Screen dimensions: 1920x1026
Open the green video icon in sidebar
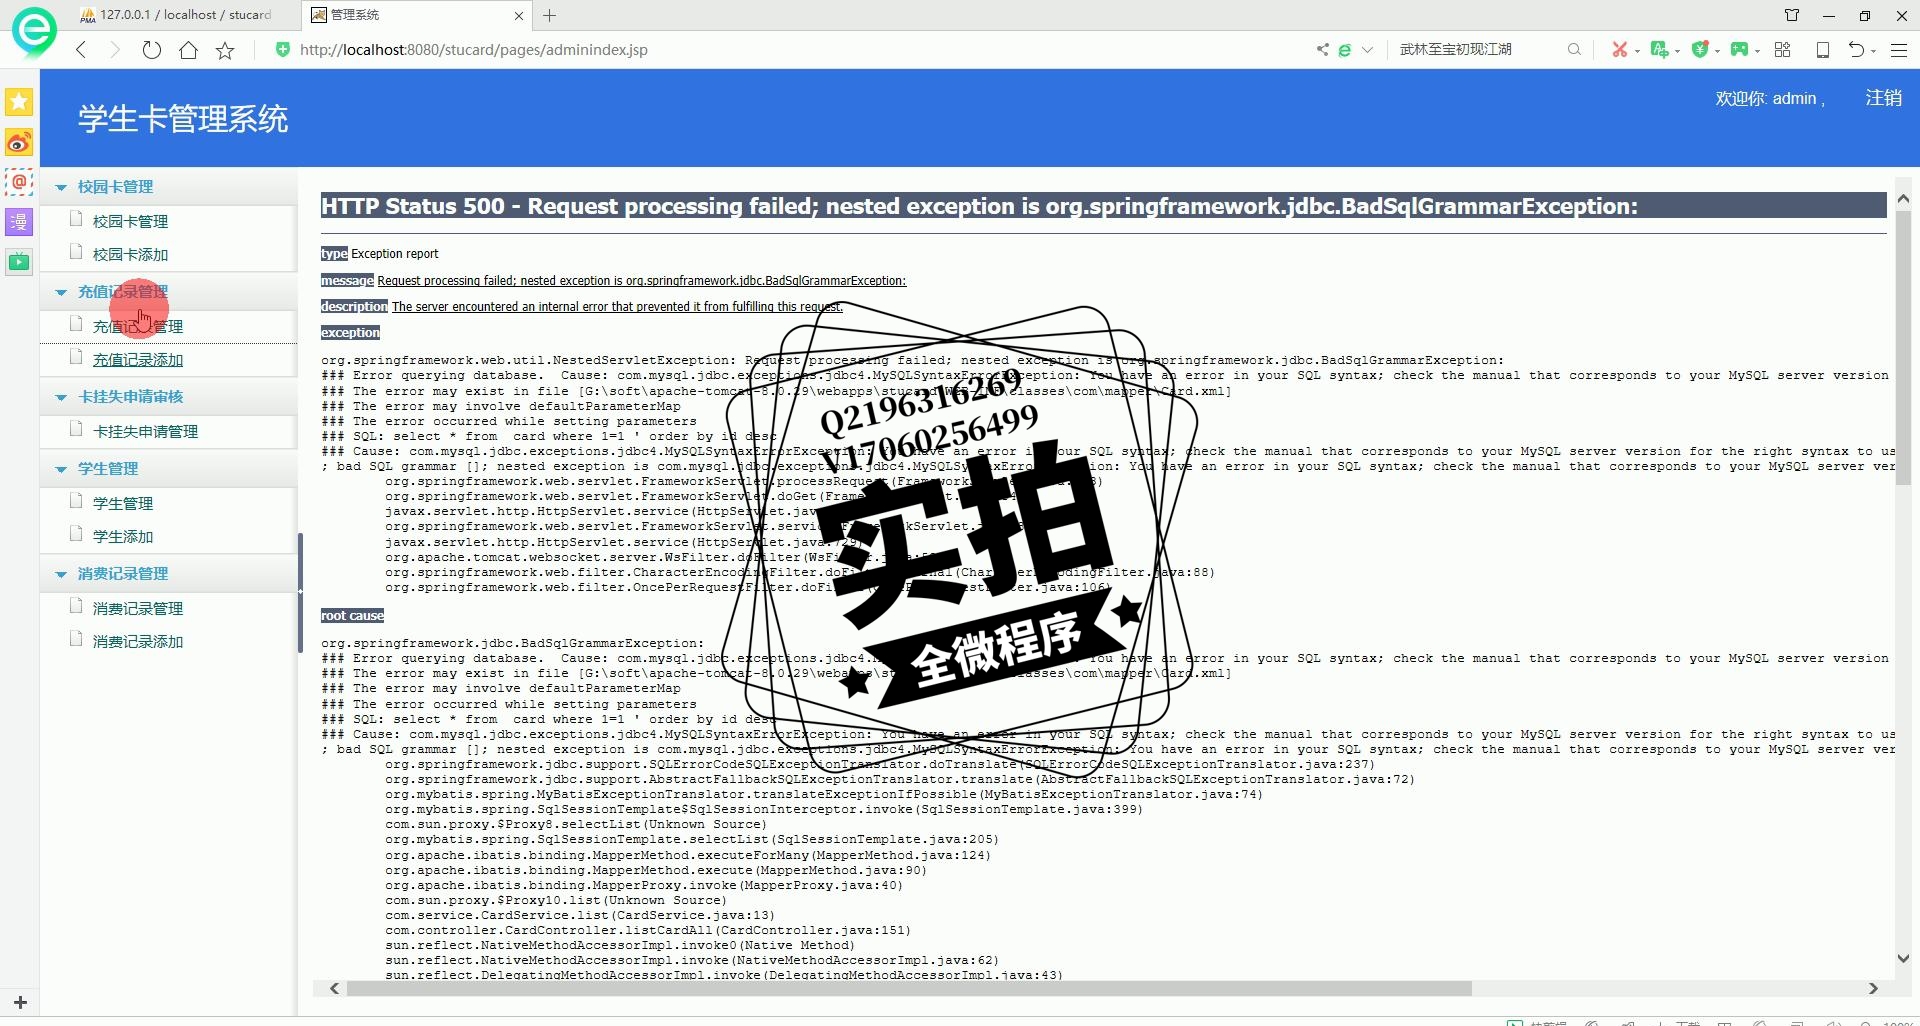point(19,262)
